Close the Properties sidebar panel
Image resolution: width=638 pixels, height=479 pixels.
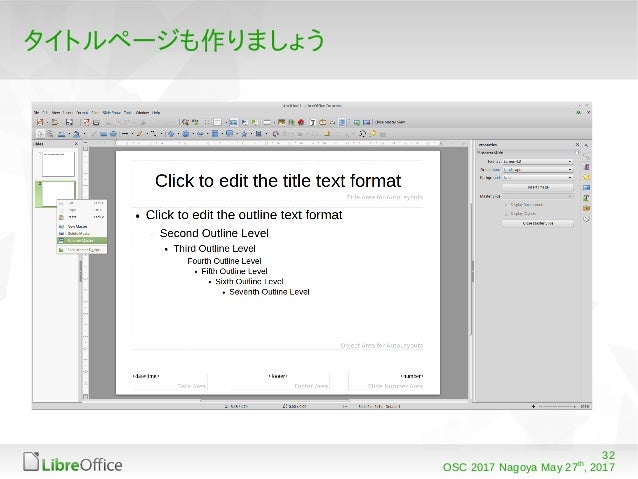[x=577, y=144]
